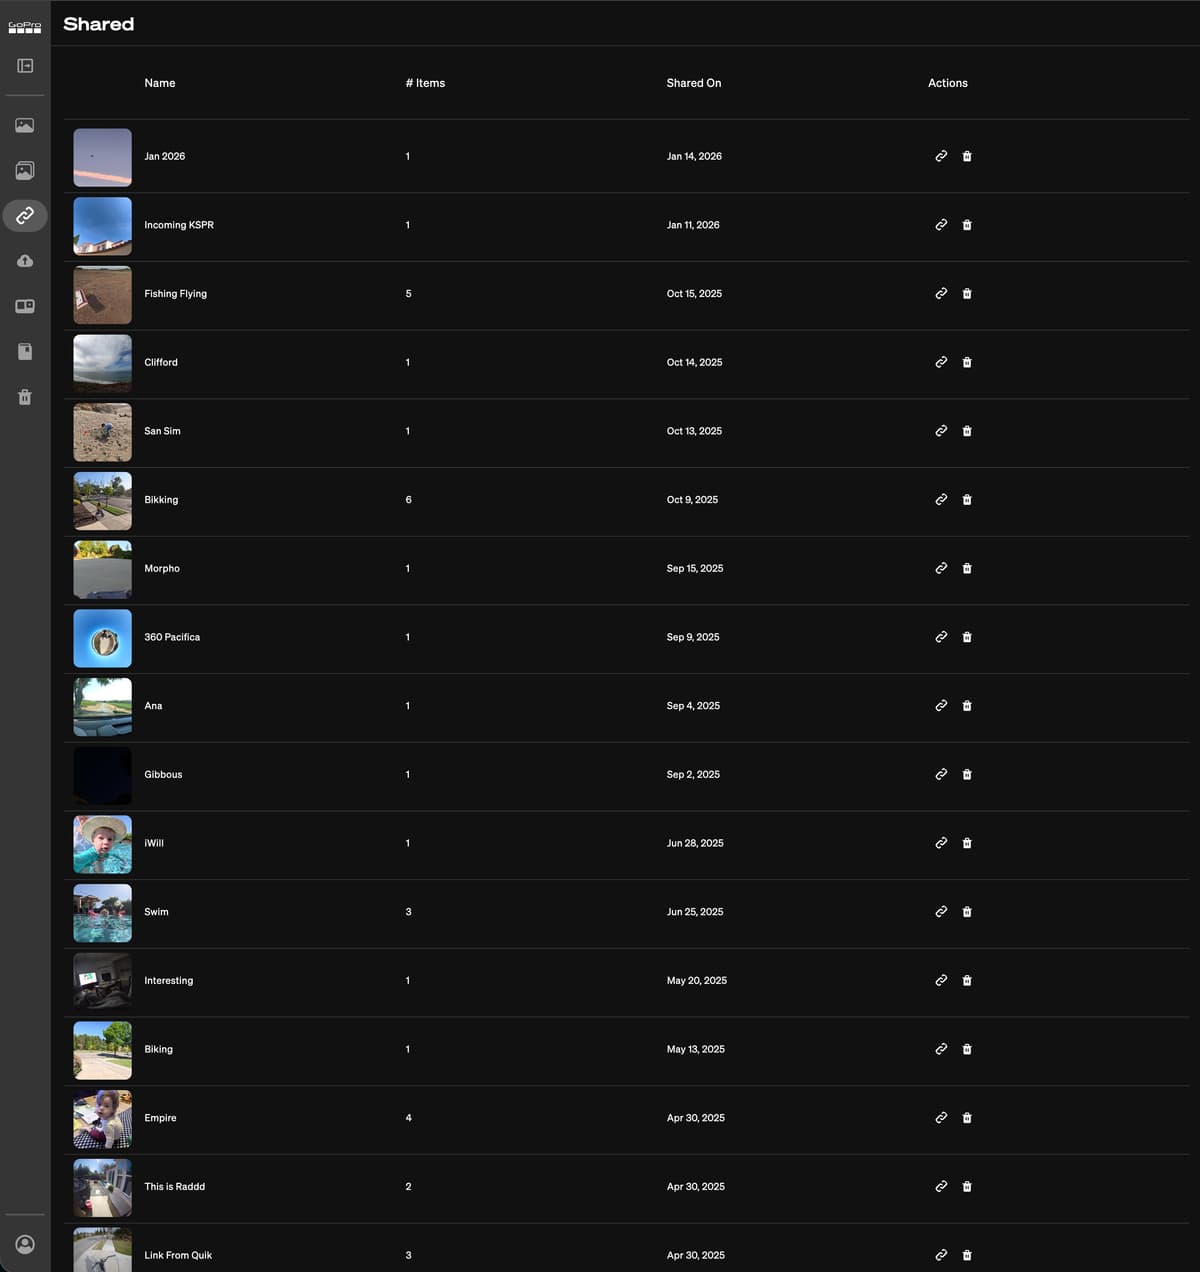Open the Clifford collection name
Viewport: 1200px width, 1272px height.
tap(161, 362)
